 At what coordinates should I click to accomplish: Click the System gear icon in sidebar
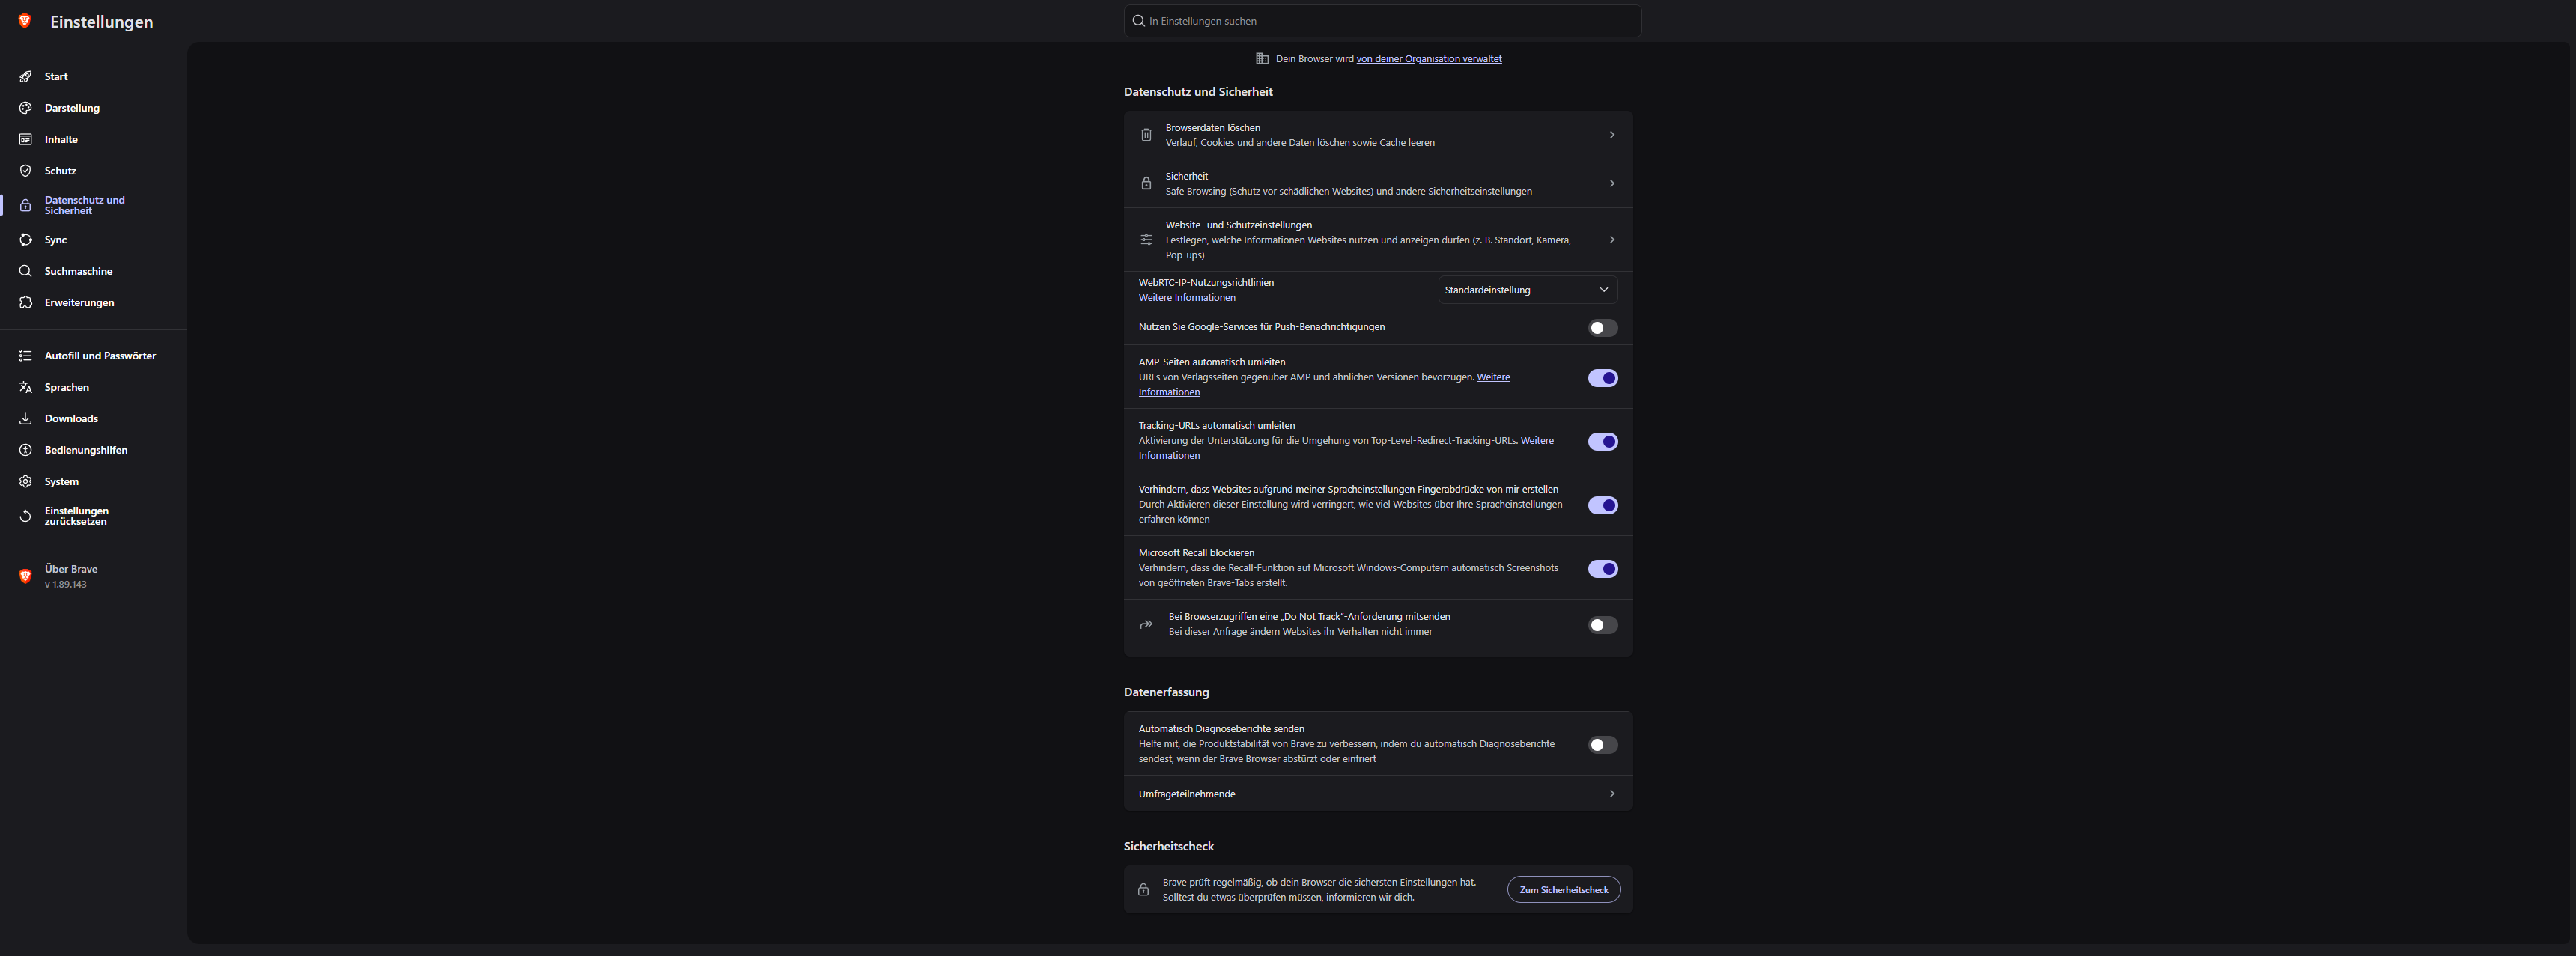26,482
